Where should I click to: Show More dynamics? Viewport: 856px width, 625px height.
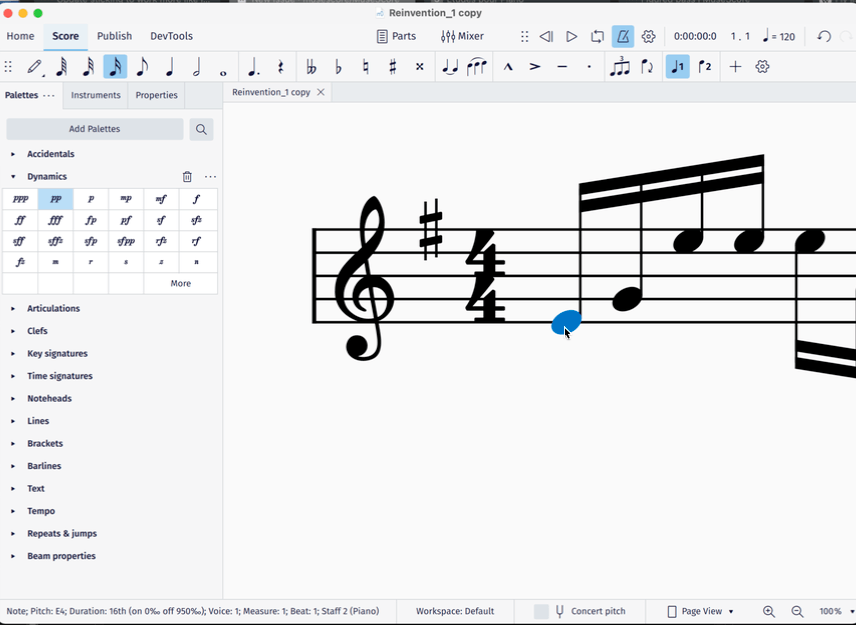[181, 283]
